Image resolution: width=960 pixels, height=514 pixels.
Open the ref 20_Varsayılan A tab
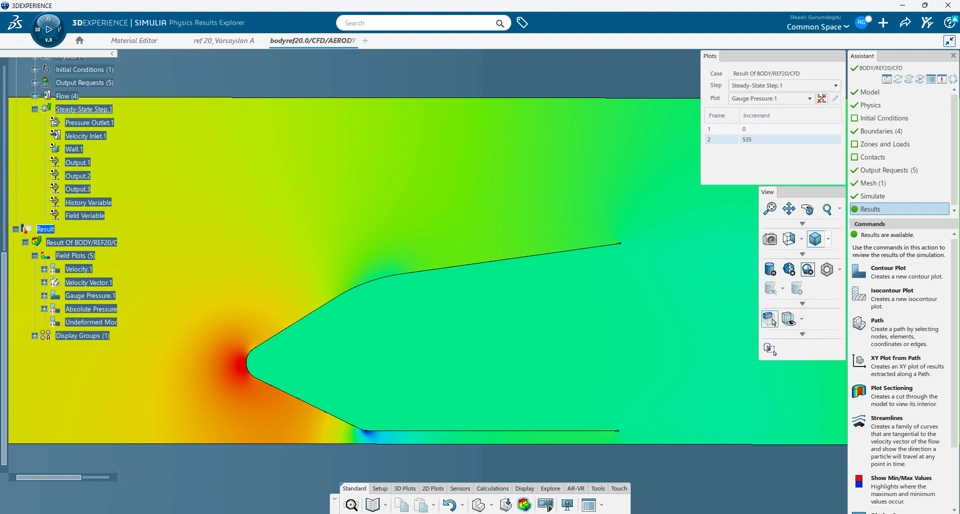[x=223, y=40]
